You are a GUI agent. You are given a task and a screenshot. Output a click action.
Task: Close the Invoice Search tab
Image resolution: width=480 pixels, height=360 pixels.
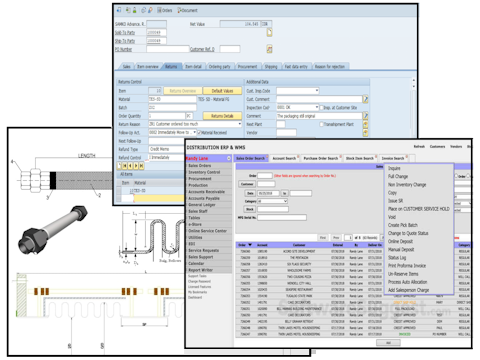406,157
